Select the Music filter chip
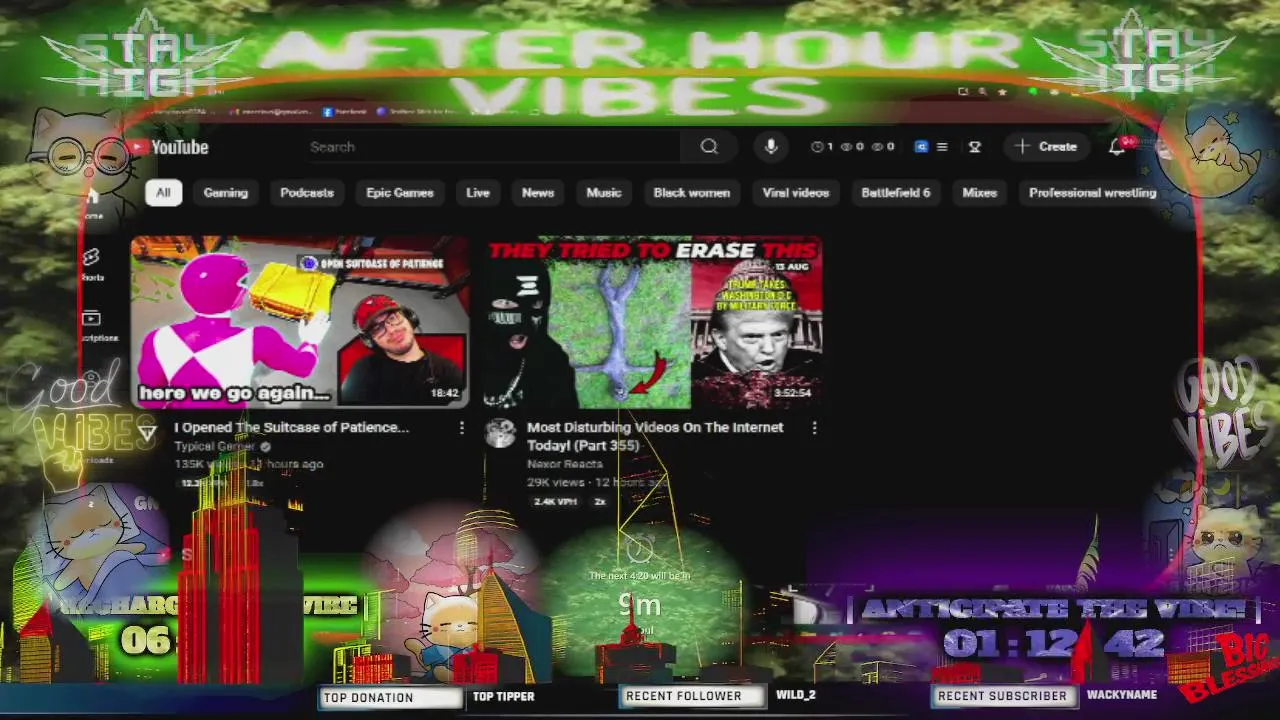Image resolution: width=1280 pixels, height=720 pixels. (x=604, y=193)
